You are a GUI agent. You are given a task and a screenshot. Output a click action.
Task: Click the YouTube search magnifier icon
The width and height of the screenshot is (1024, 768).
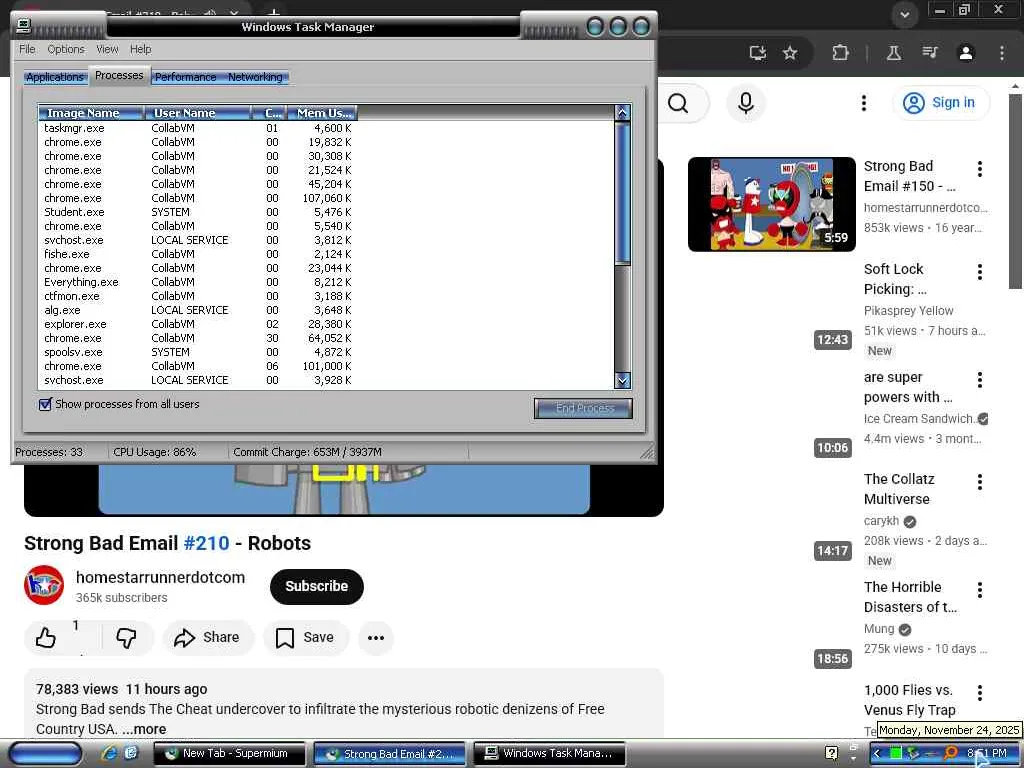point(678,103)
